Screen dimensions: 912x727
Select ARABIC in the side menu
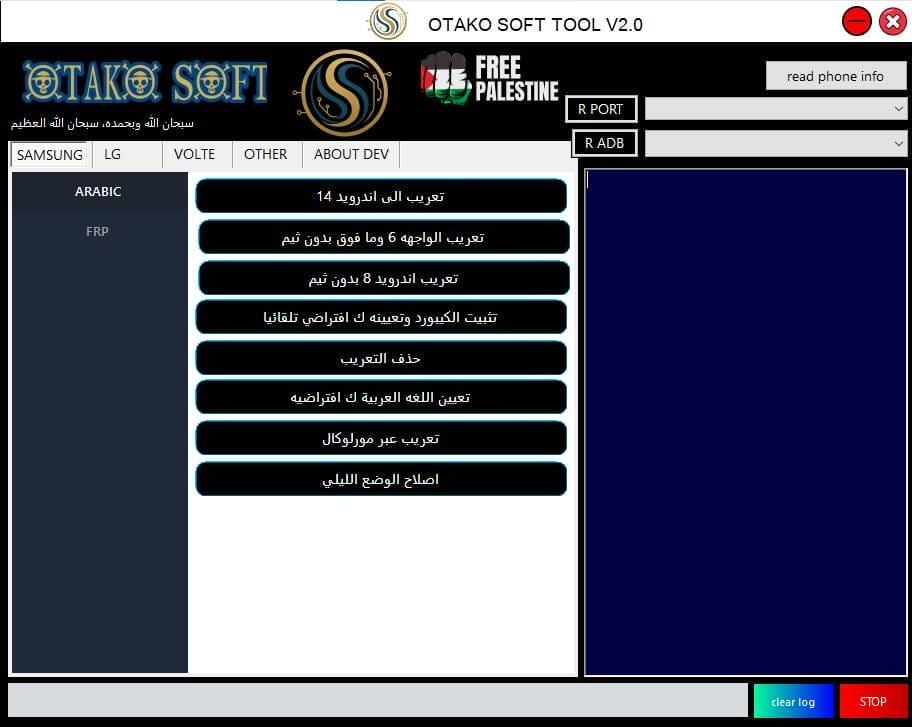[98, 191]
